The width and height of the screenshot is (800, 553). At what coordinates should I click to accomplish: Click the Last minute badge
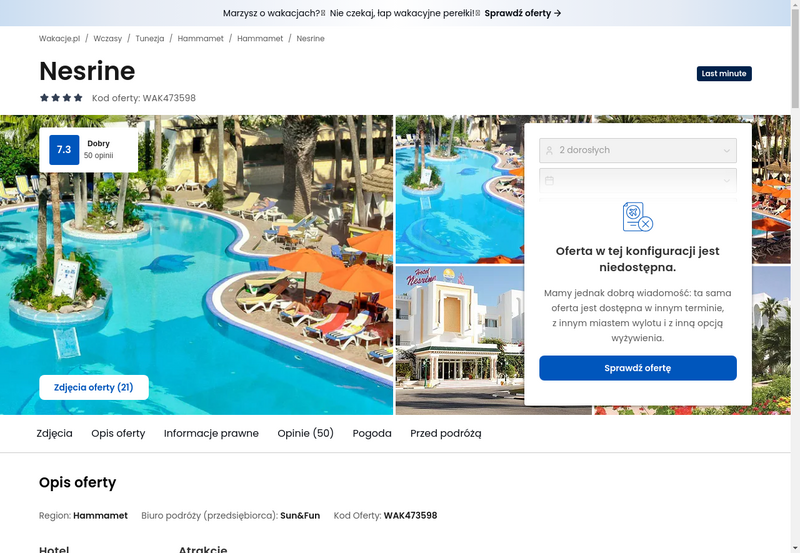click(x=724, y=73)
